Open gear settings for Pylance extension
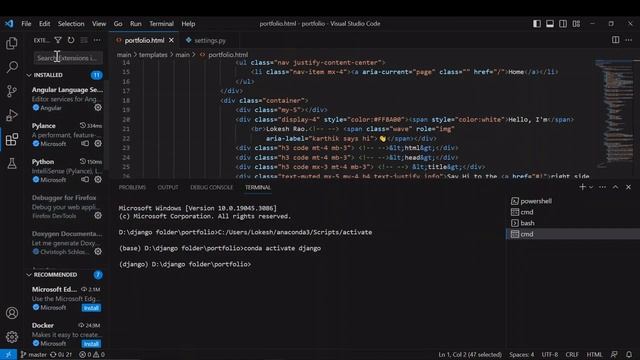This screenshot has height=360, width=640. point(98,144)
